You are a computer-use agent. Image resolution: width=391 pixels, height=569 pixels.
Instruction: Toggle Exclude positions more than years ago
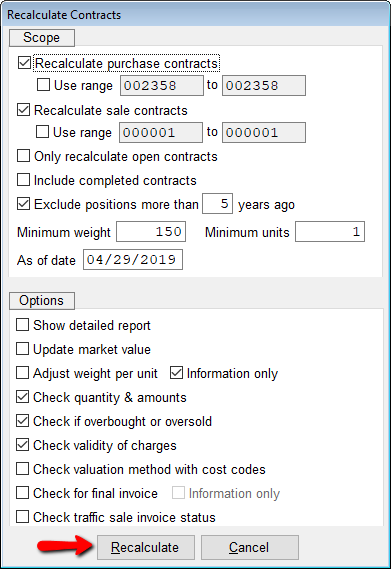tap(24, 204)
